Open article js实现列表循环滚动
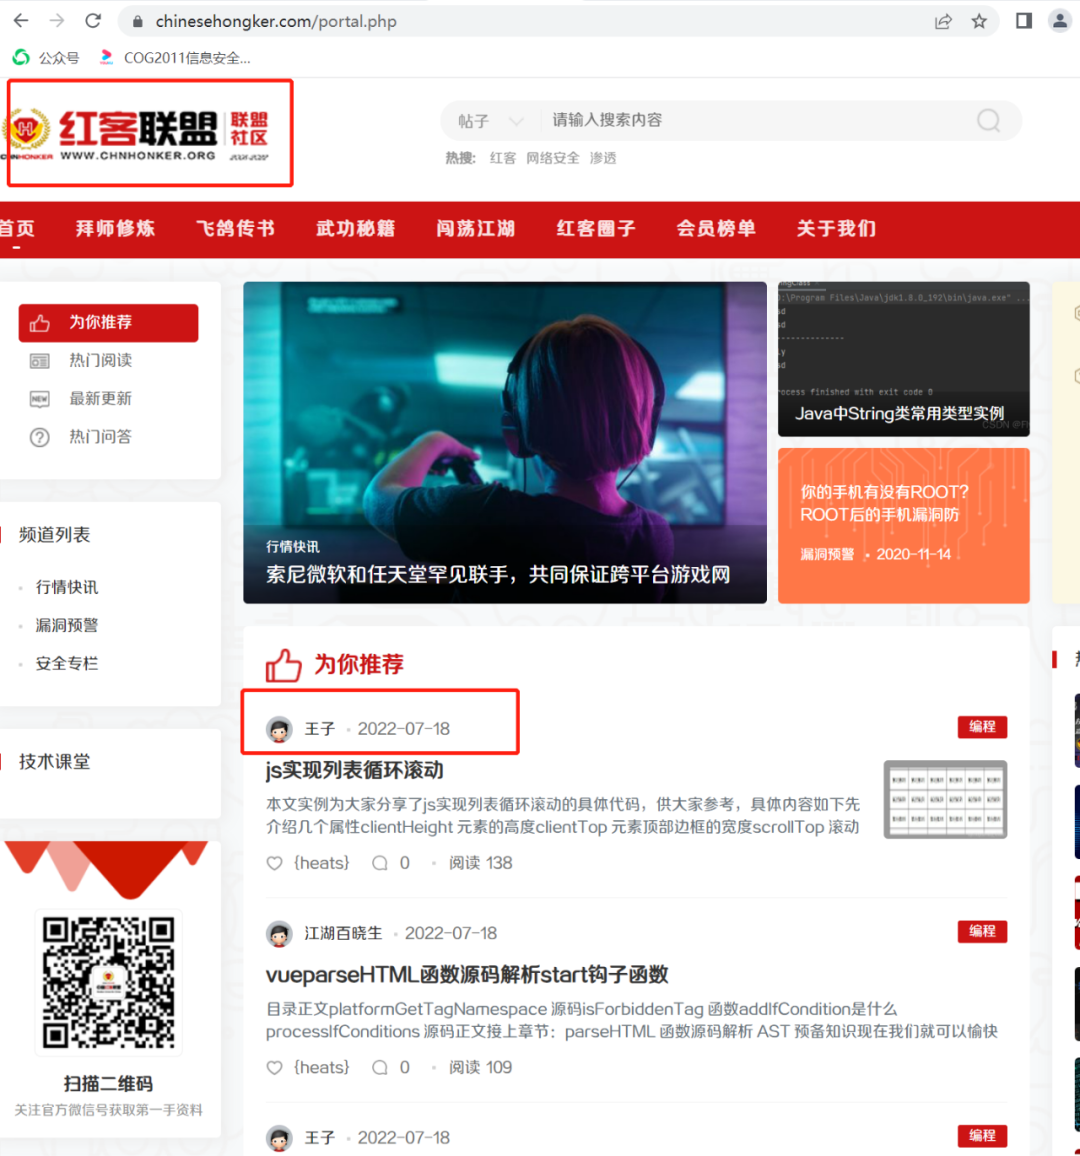The height and width of the screenshot is (1156, 1080). pyautogui.click(x=354, y=770)
